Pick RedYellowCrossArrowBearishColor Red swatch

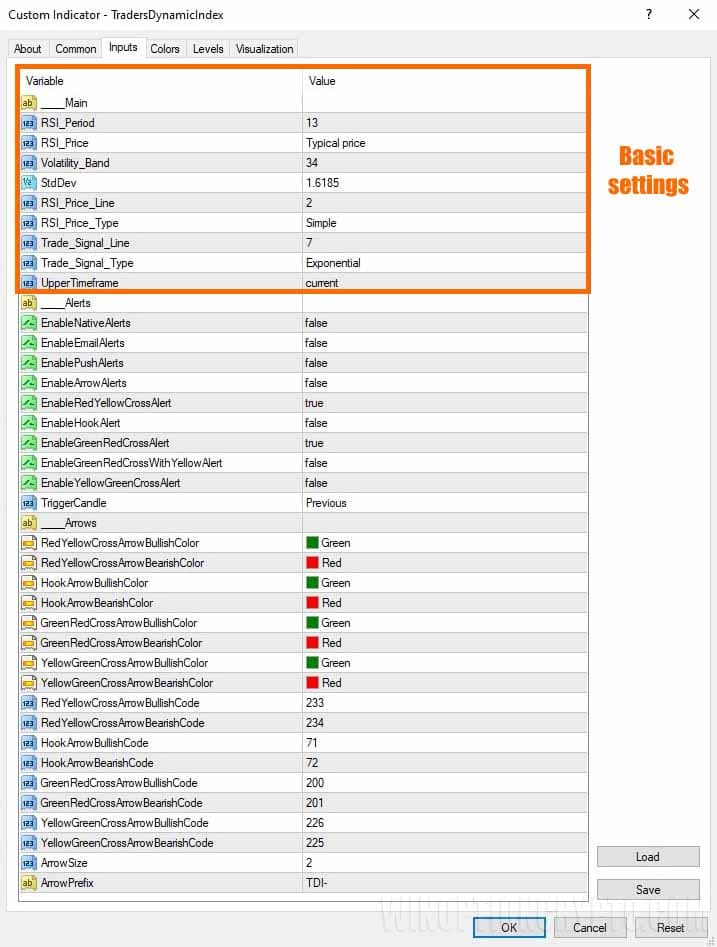(x=312, y=563)
